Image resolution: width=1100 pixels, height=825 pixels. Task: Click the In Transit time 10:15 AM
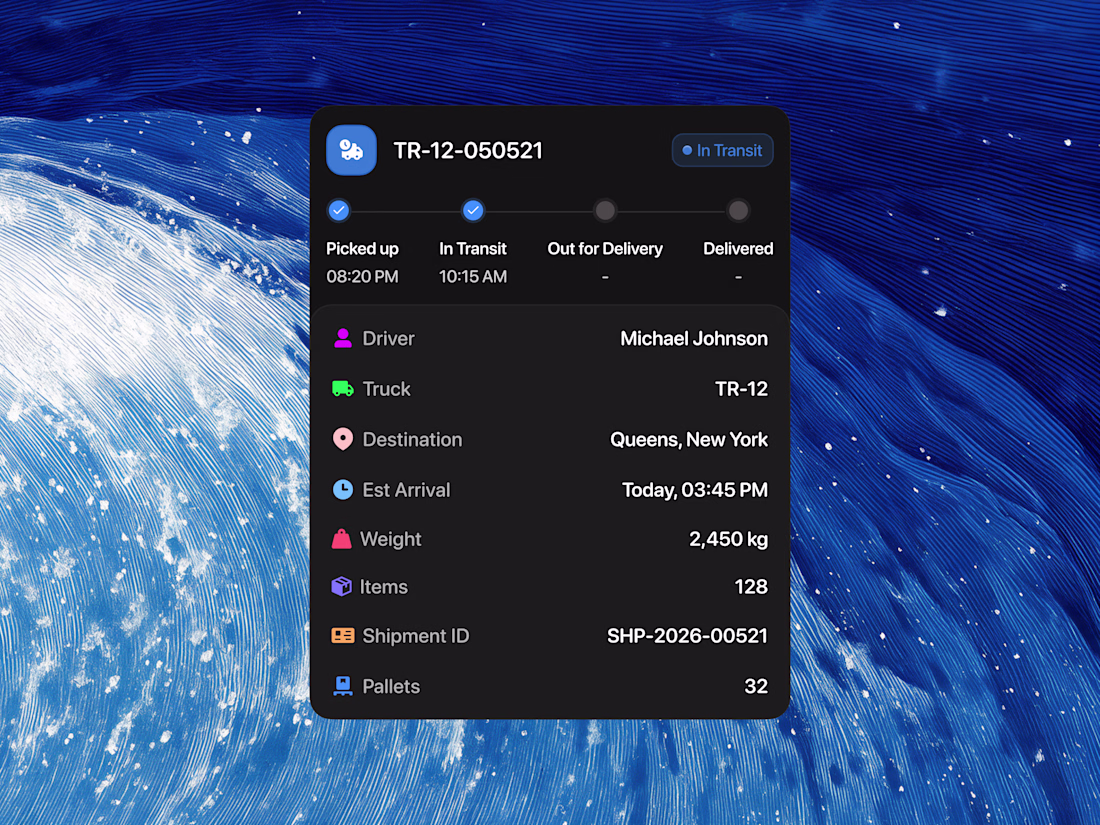tap(473, 276)
